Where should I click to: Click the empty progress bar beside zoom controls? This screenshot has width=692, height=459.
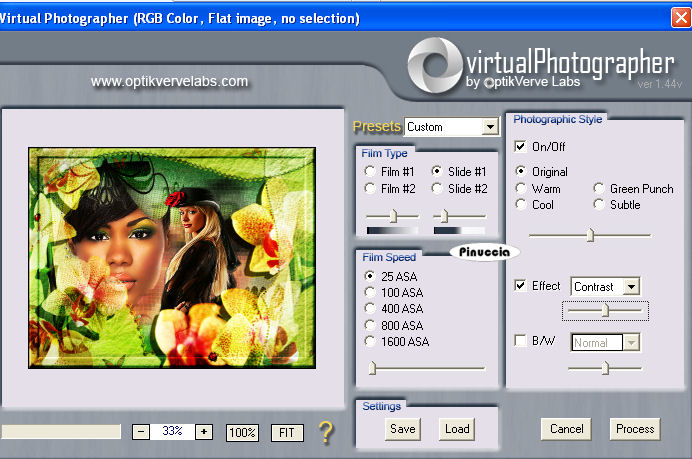tap(61, 432)
